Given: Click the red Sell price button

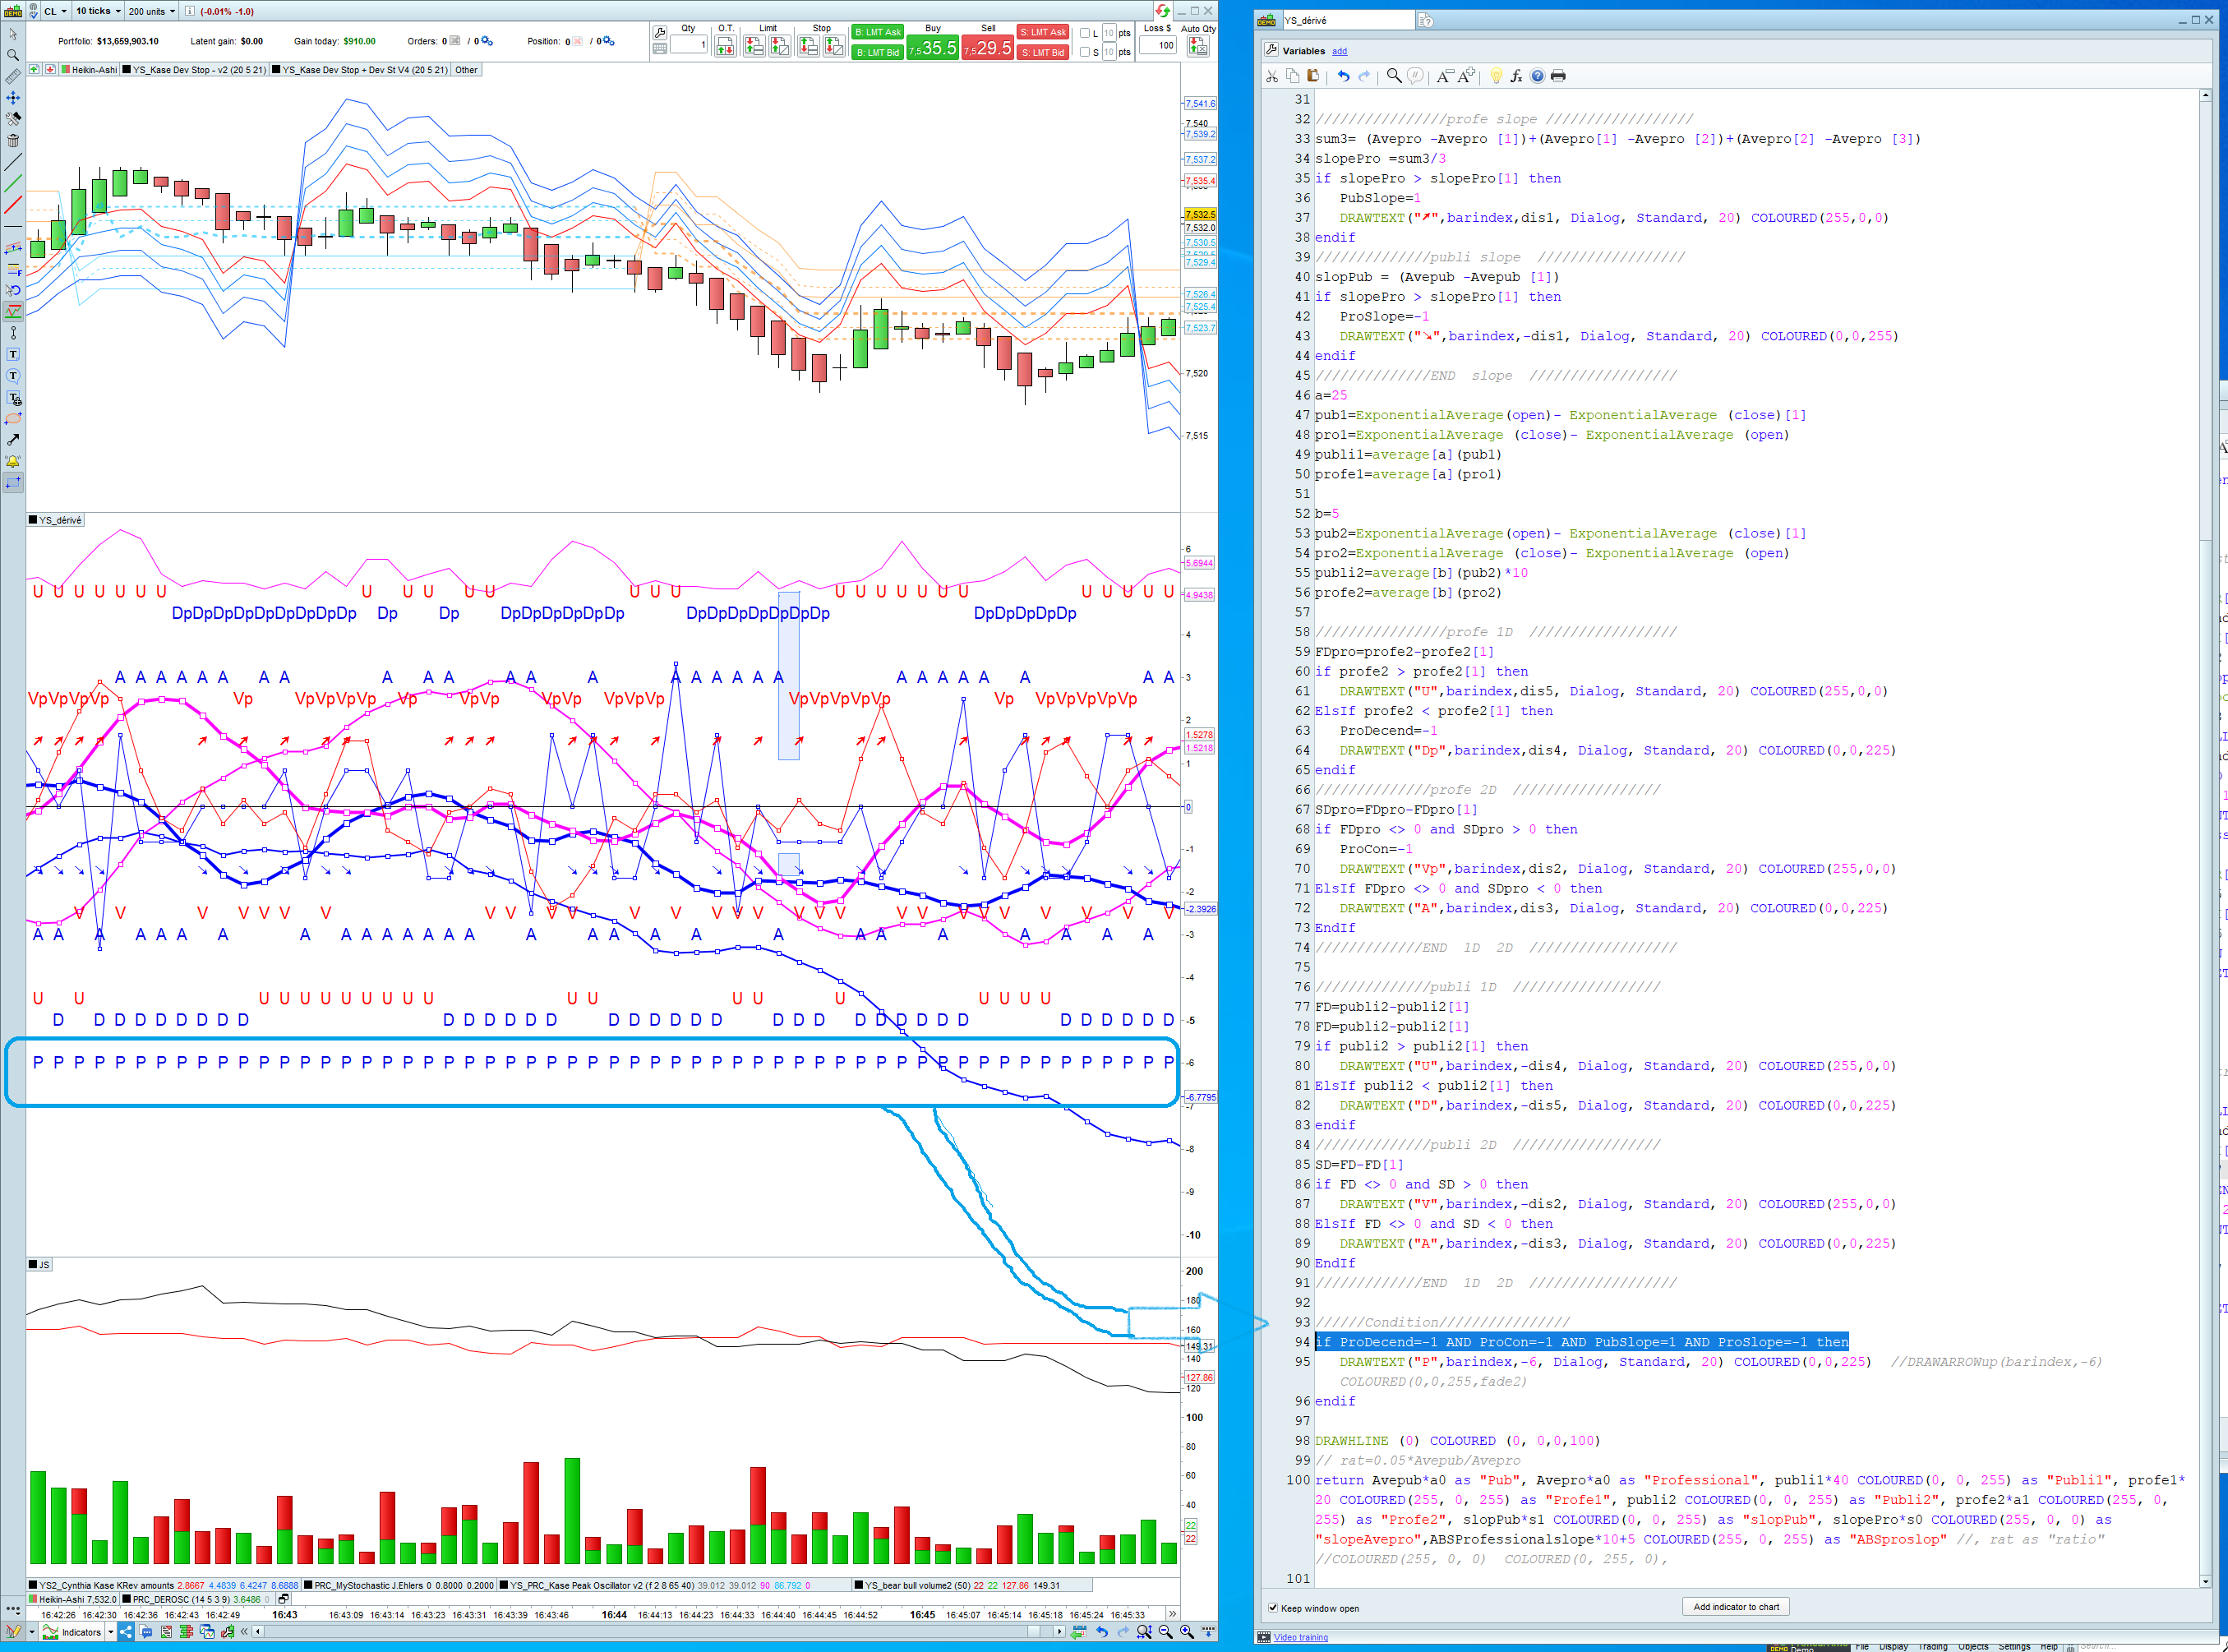Looking at the screenshot, I should [x=987, y=47].
